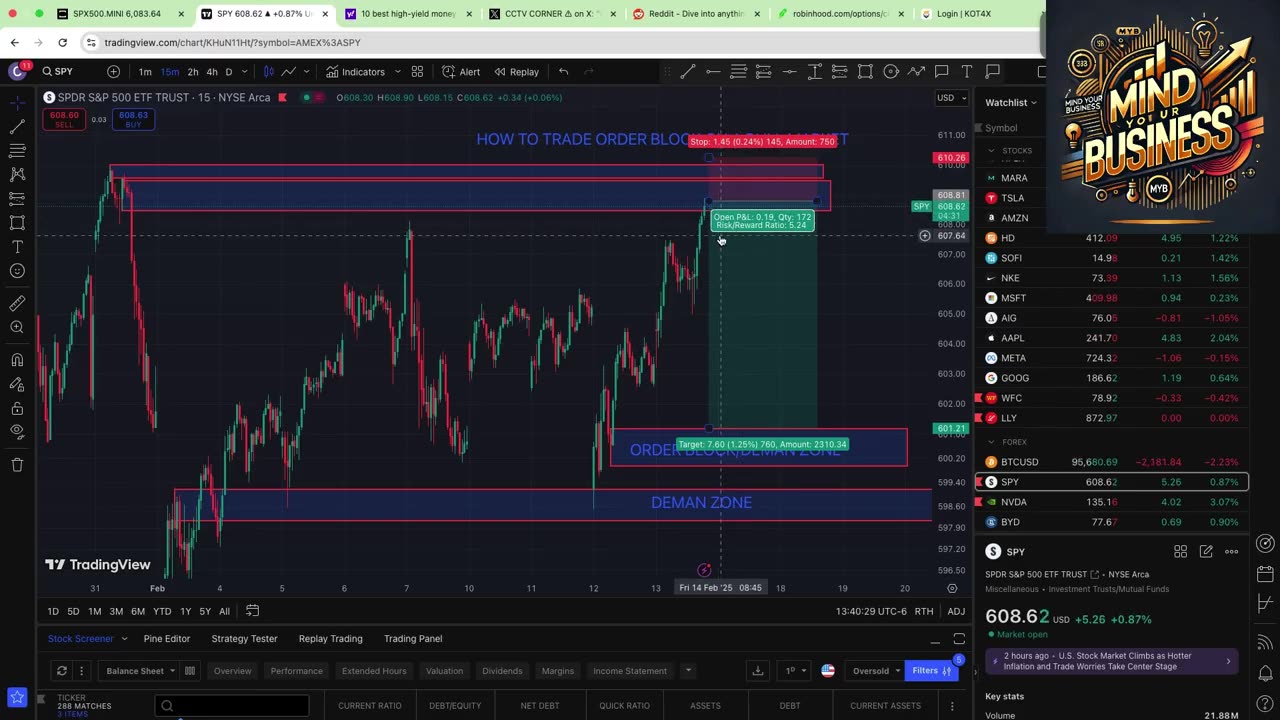Remove drawings with the trash icon
The height and width of the screenshot is (720, 1280).
(x=17, y=465)
